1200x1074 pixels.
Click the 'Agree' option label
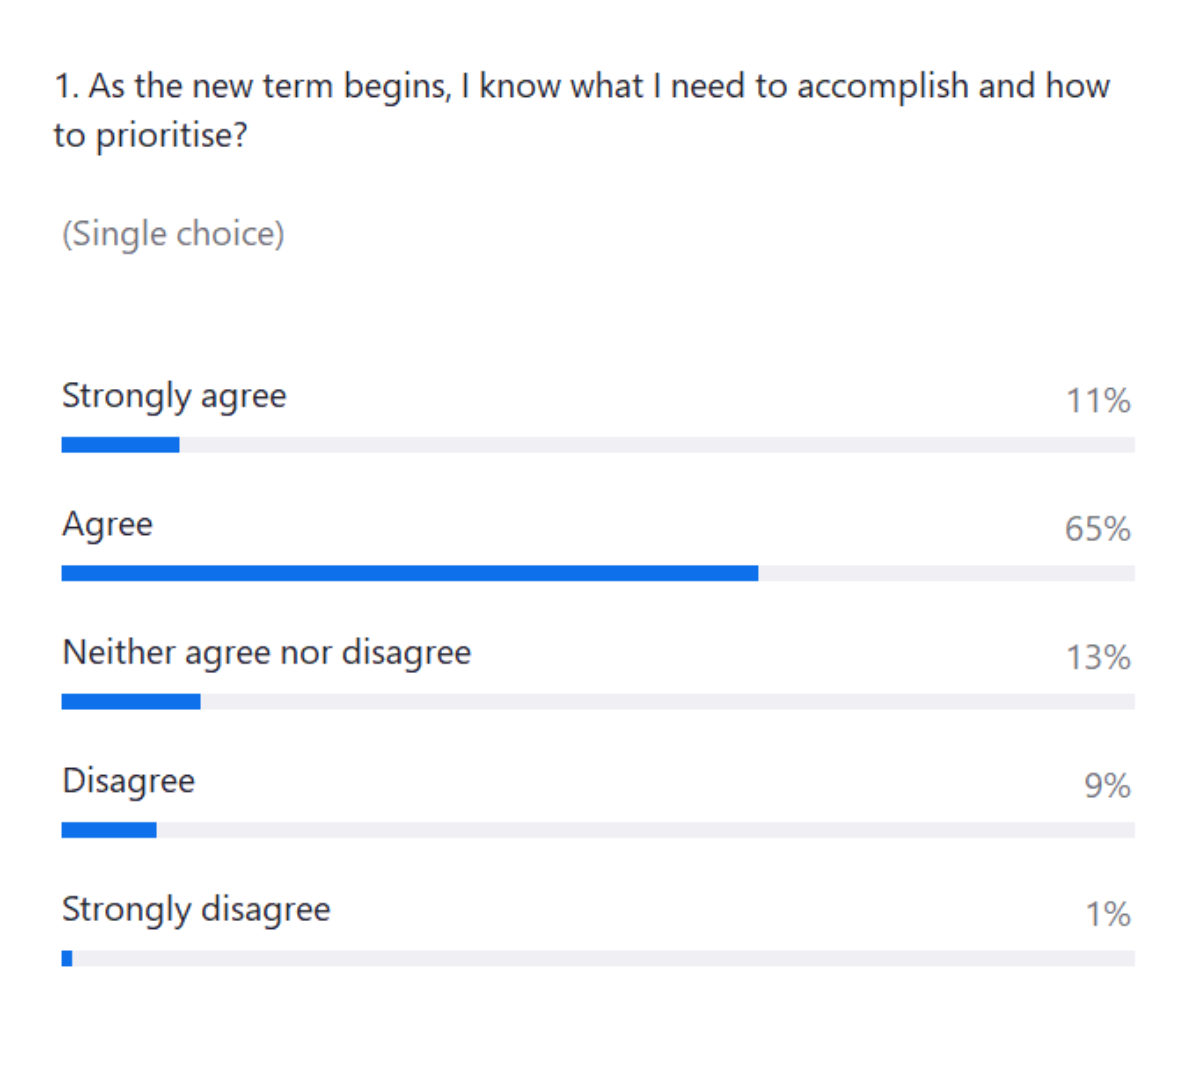(108, 525)
